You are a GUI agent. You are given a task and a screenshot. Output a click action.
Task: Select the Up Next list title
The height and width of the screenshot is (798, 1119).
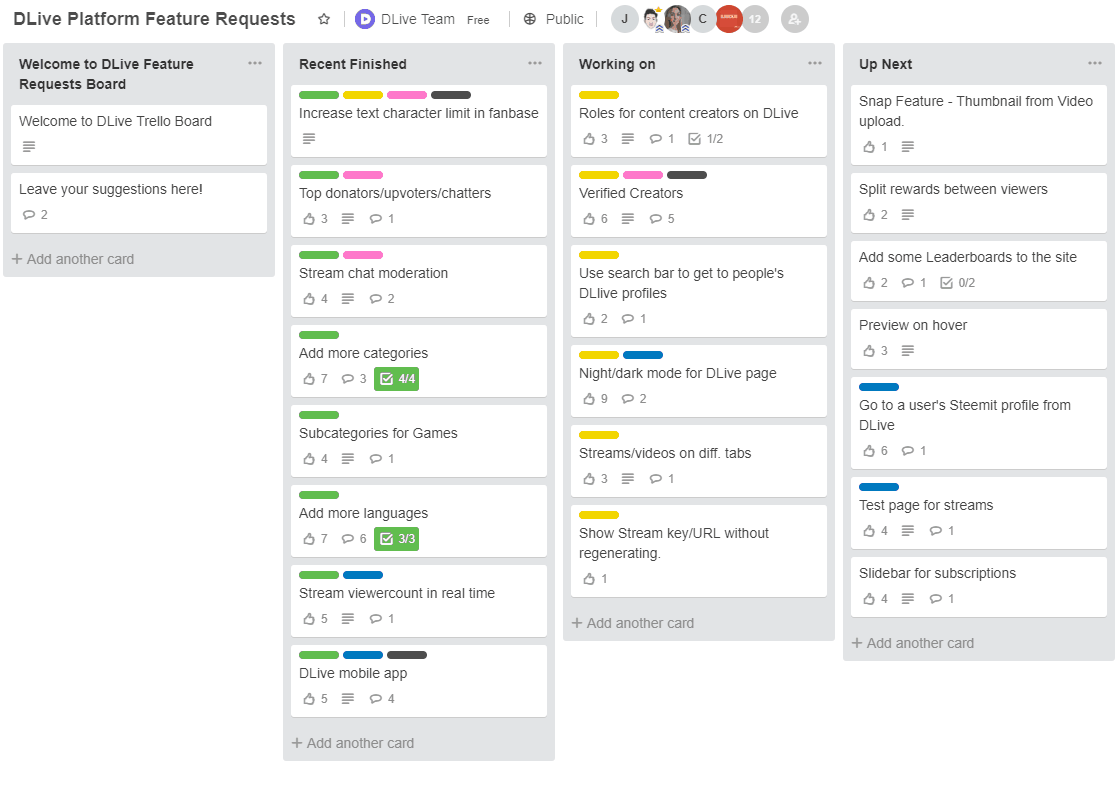click(x=885, y=64)
